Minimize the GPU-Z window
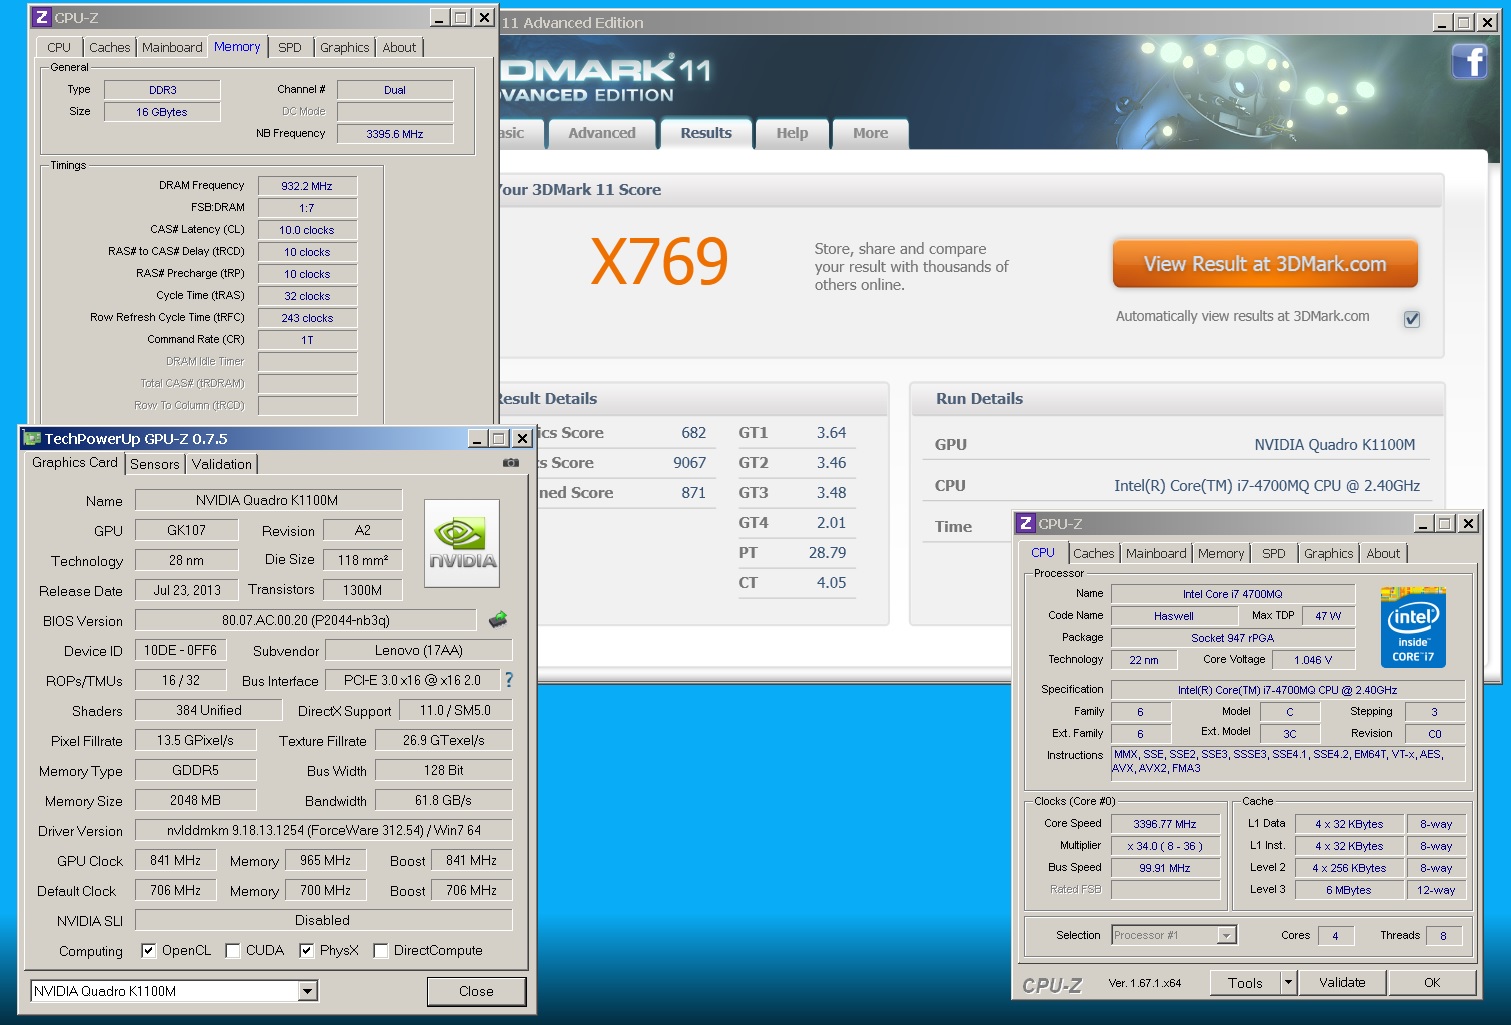Image resolution: width=1511 pixels, height=1025 pixels. tap(478, 438)
